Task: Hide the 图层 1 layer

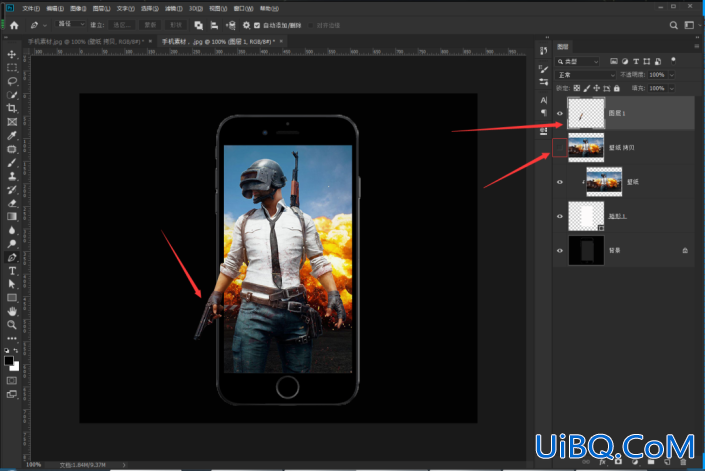Action: pyautogui.click(x=560, y=113)
